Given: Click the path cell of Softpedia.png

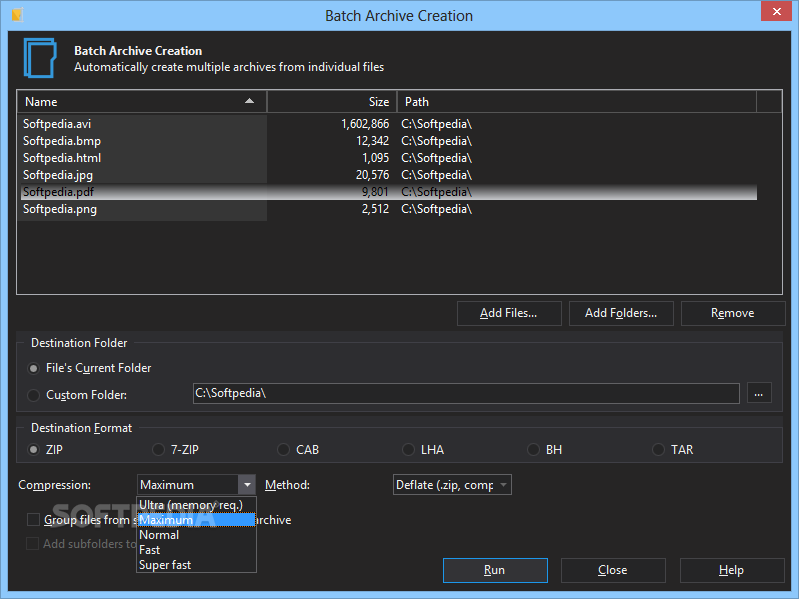Looking at the screenshot, I should [x=437, y=209].
